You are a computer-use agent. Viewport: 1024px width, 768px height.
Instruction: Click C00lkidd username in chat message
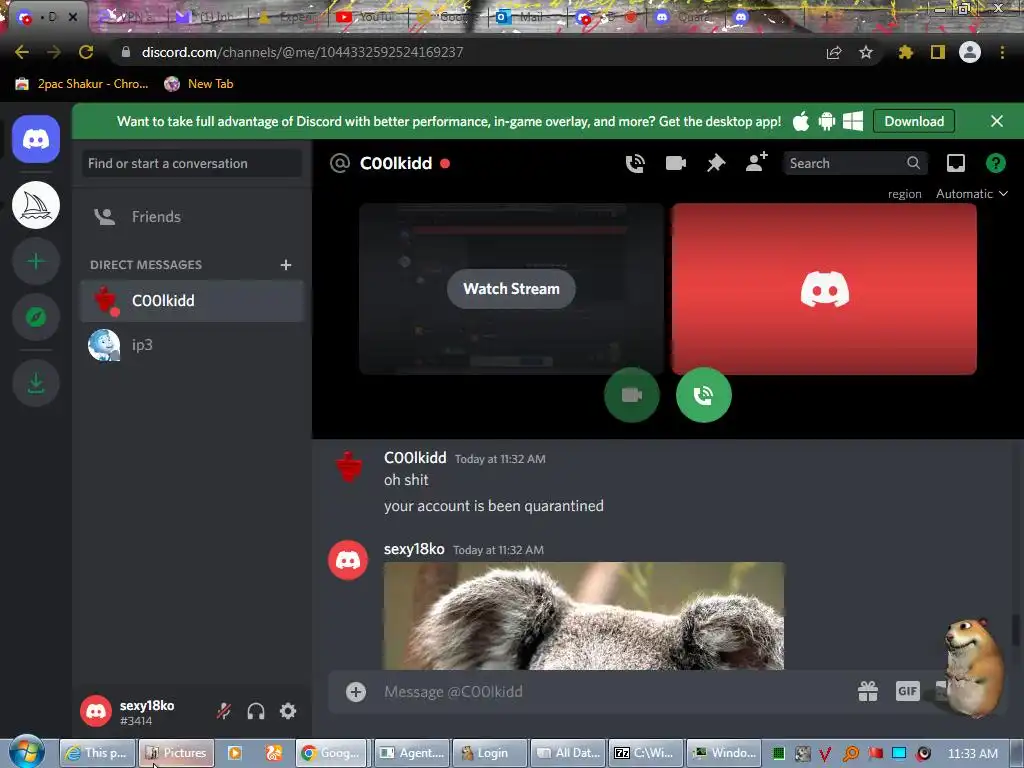tap(415, 458)
